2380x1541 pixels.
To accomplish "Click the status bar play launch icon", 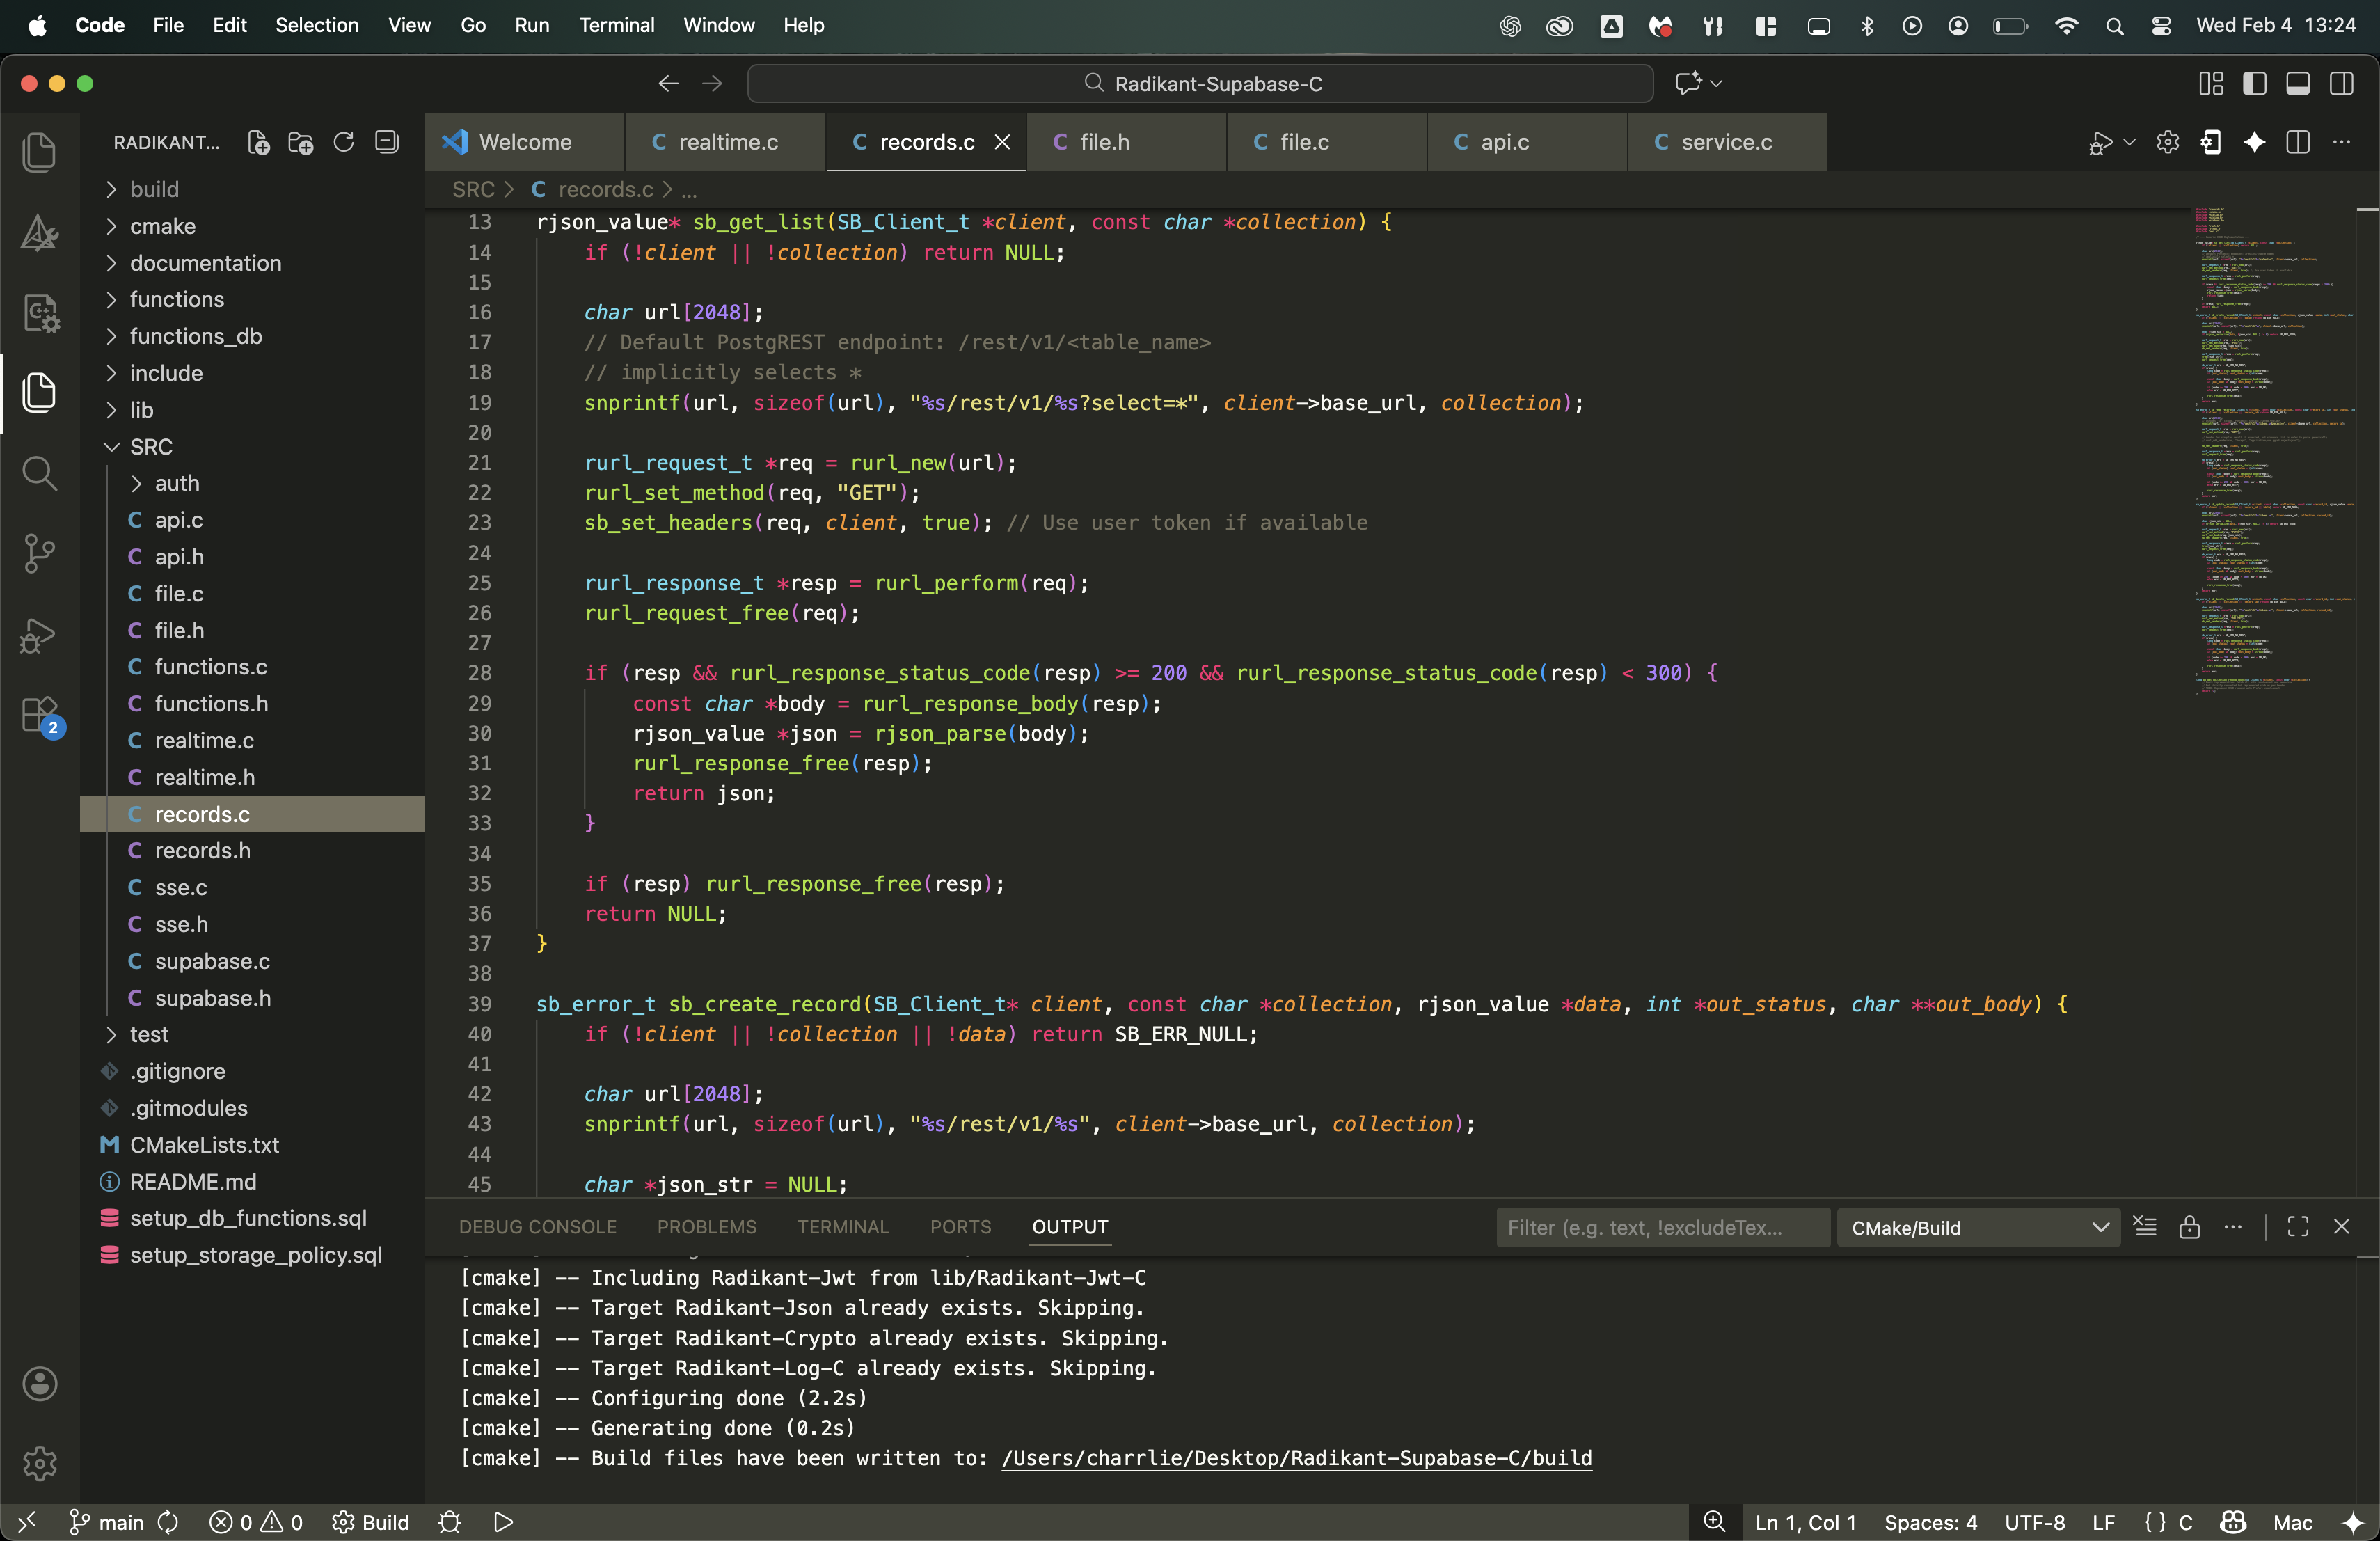I will coord(503,1522).
